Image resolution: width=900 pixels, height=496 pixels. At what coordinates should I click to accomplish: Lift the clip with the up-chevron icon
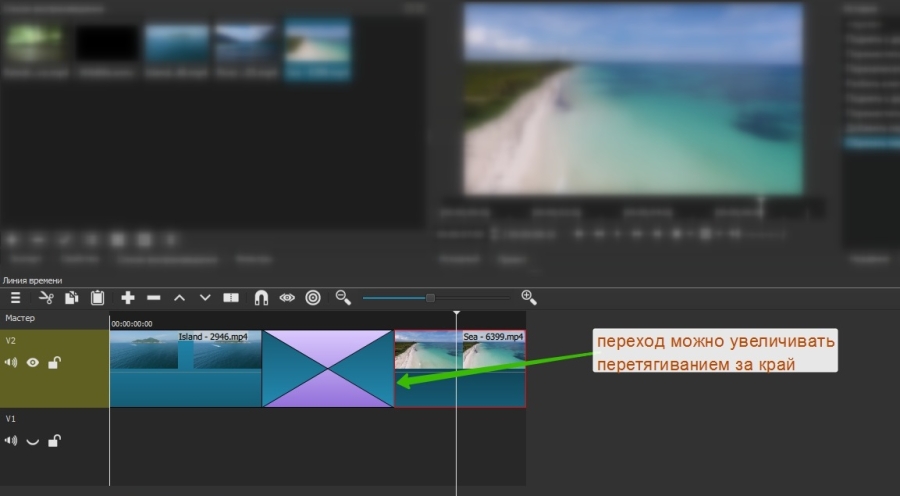click(180, 298)
